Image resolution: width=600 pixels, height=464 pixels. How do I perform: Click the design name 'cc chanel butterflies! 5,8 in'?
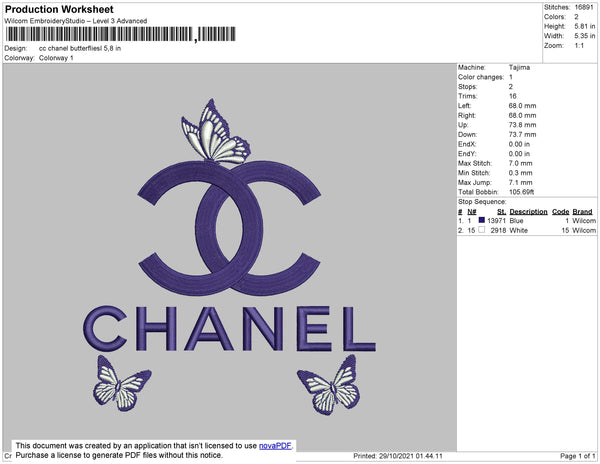[x=80, y=49]
